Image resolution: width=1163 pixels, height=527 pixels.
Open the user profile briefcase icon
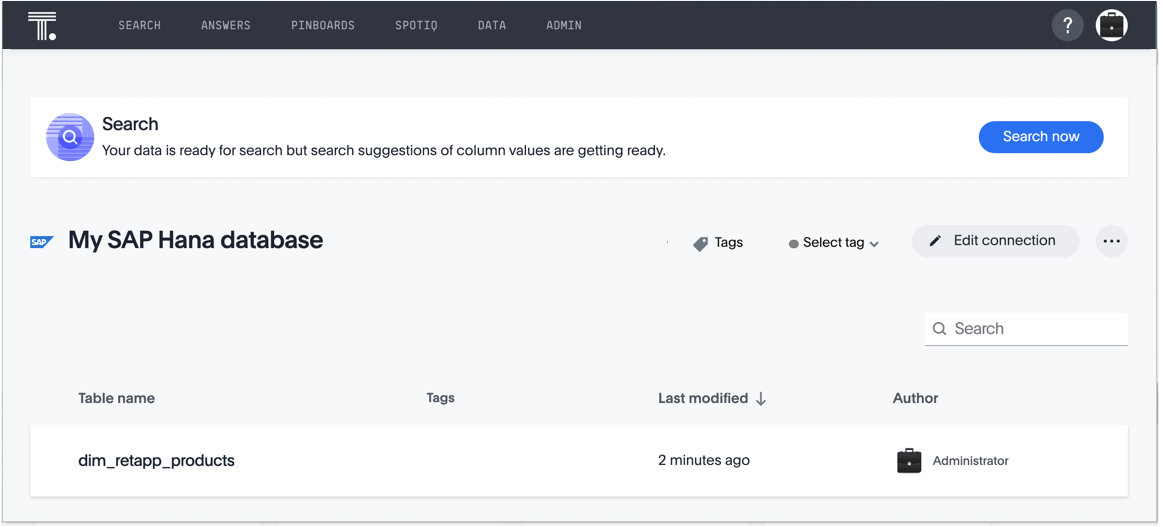click(x=1111, y=25)
